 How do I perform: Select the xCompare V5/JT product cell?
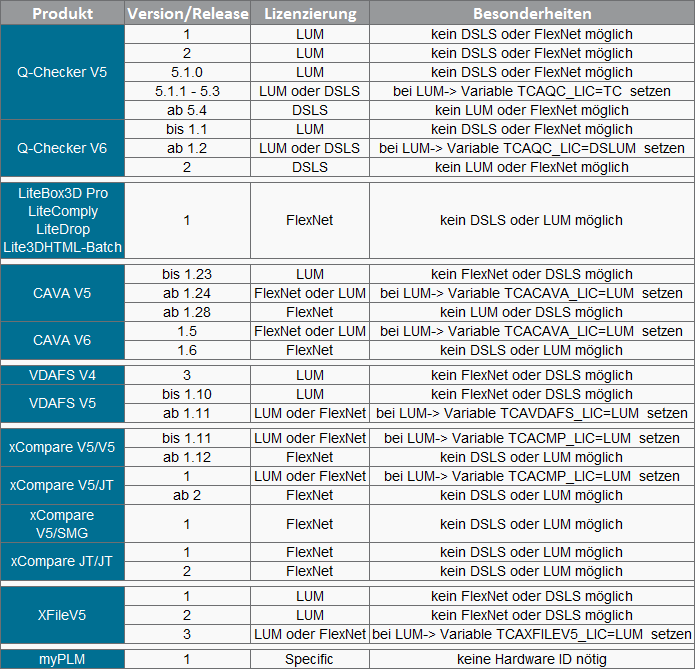pos(62,485)
